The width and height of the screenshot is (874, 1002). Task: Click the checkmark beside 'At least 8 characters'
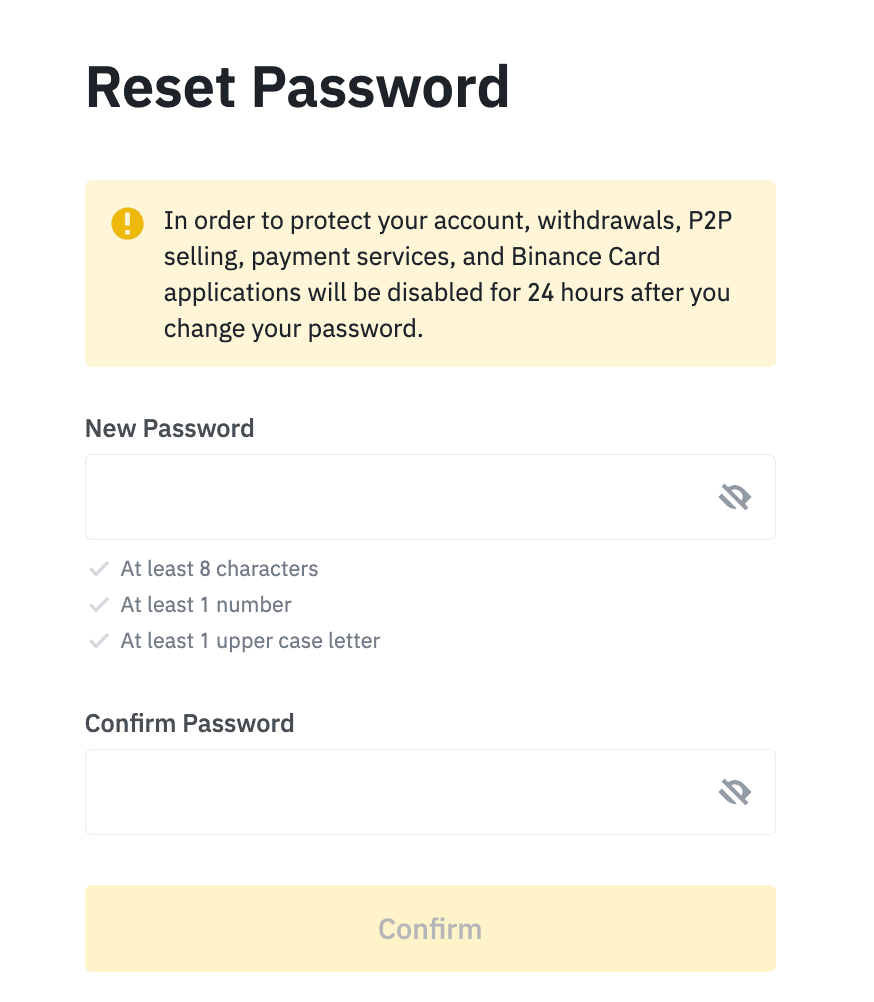[x=98, y=569]
